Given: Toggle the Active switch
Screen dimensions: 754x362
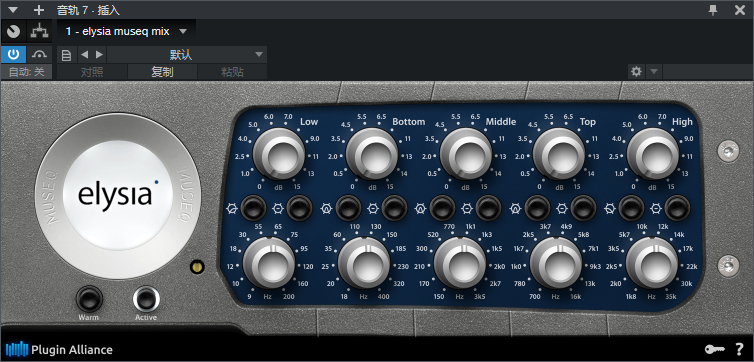Looking at the screenshot, I should click(x=146, y=299).
